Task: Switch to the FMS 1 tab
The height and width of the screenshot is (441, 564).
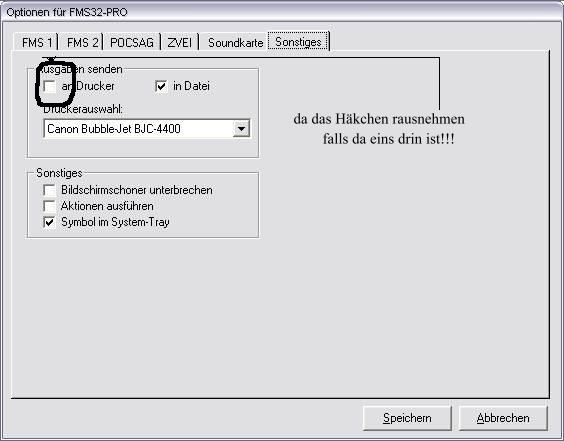Action: coord(37,43)
